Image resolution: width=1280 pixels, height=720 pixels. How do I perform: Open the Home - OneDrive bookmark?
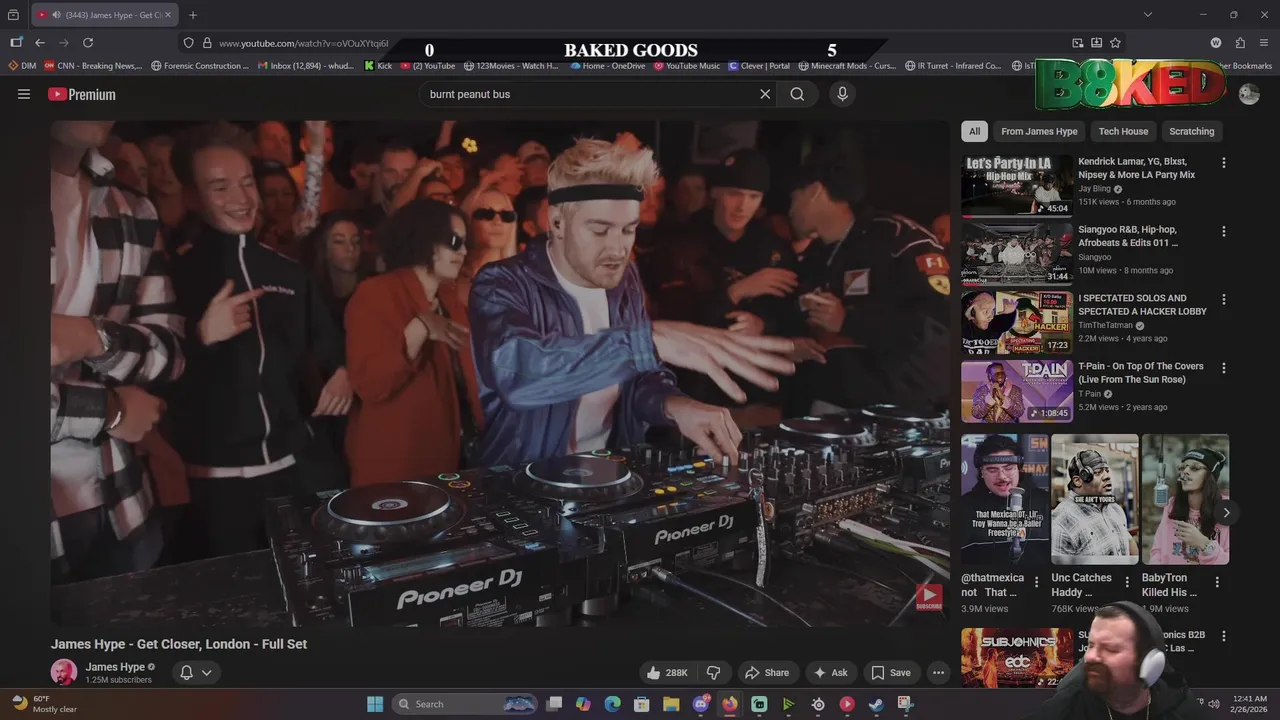click(x=608, y=66)
